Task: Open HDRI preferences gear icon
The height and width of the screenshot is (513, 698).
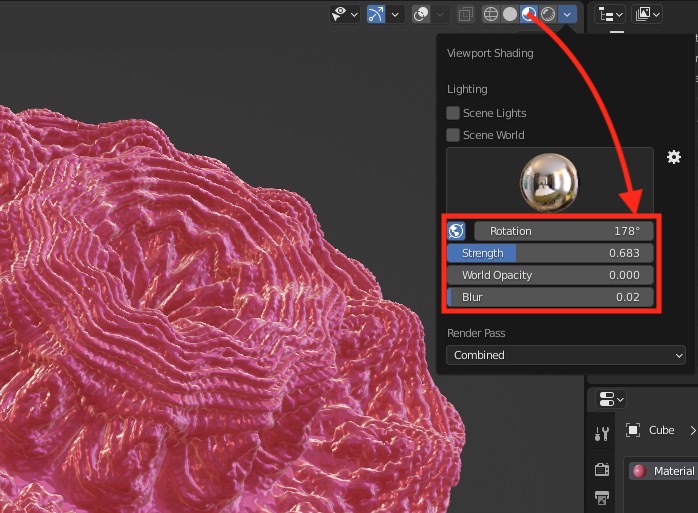Action: tap(674, 157)
